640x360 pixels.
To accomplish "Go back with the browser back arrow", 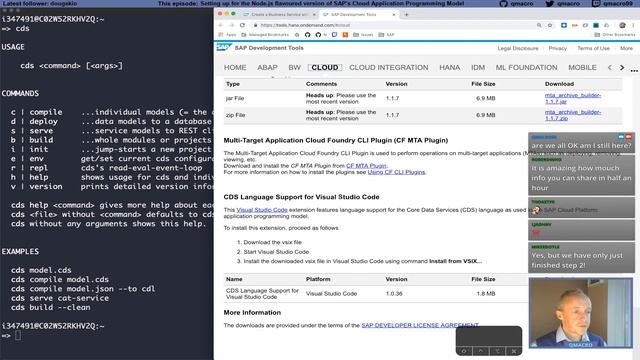I will 221,25.
